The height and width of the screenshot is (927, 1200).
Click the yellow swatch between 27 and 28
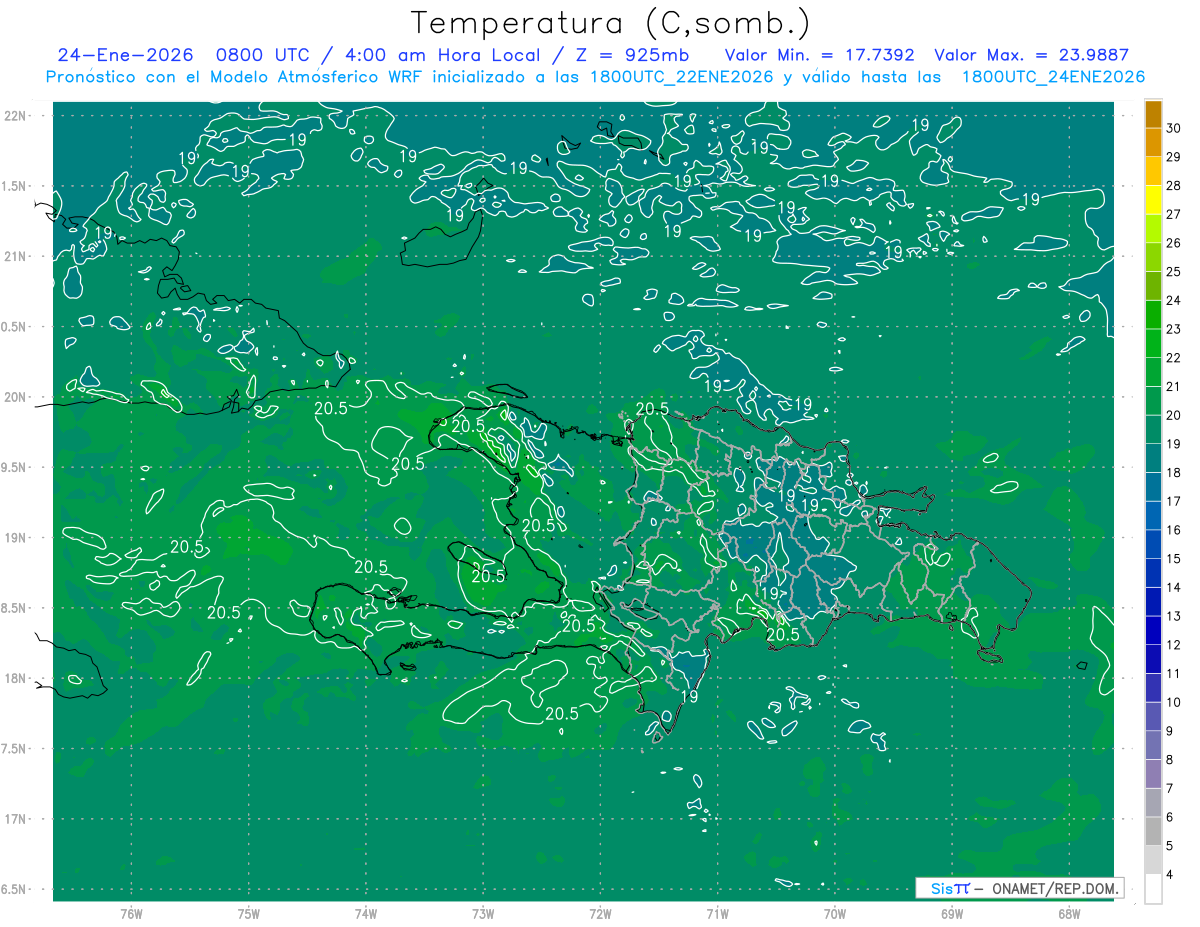[x=1153, y=200]
